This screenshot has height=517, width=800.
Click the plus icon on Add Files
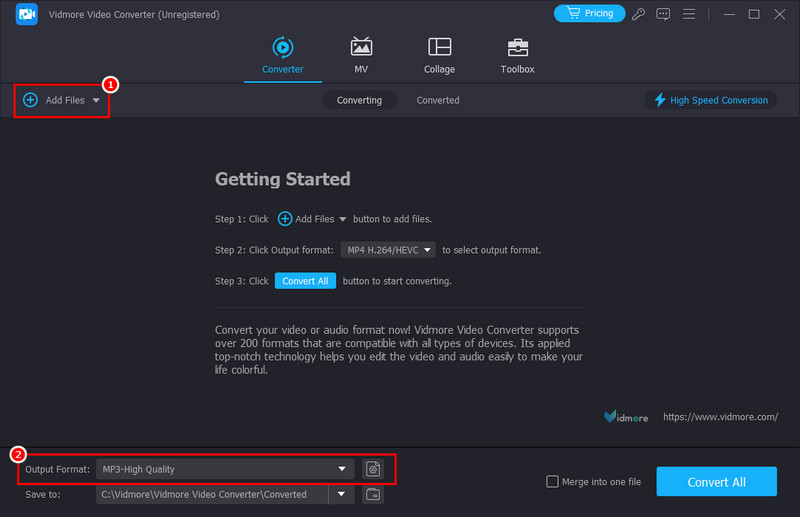click(x=30, y=100)
